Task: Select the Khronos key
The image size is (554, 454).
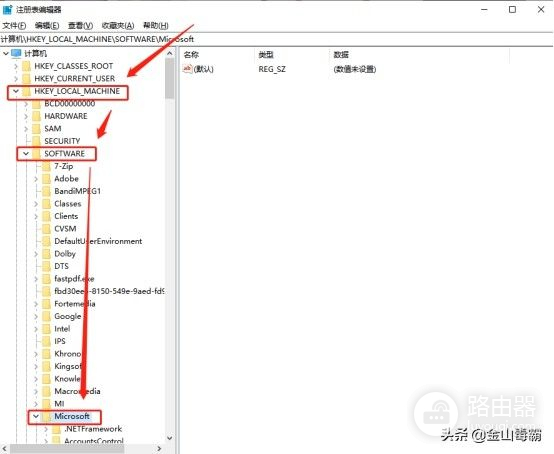Action: (x=67, y=354)
